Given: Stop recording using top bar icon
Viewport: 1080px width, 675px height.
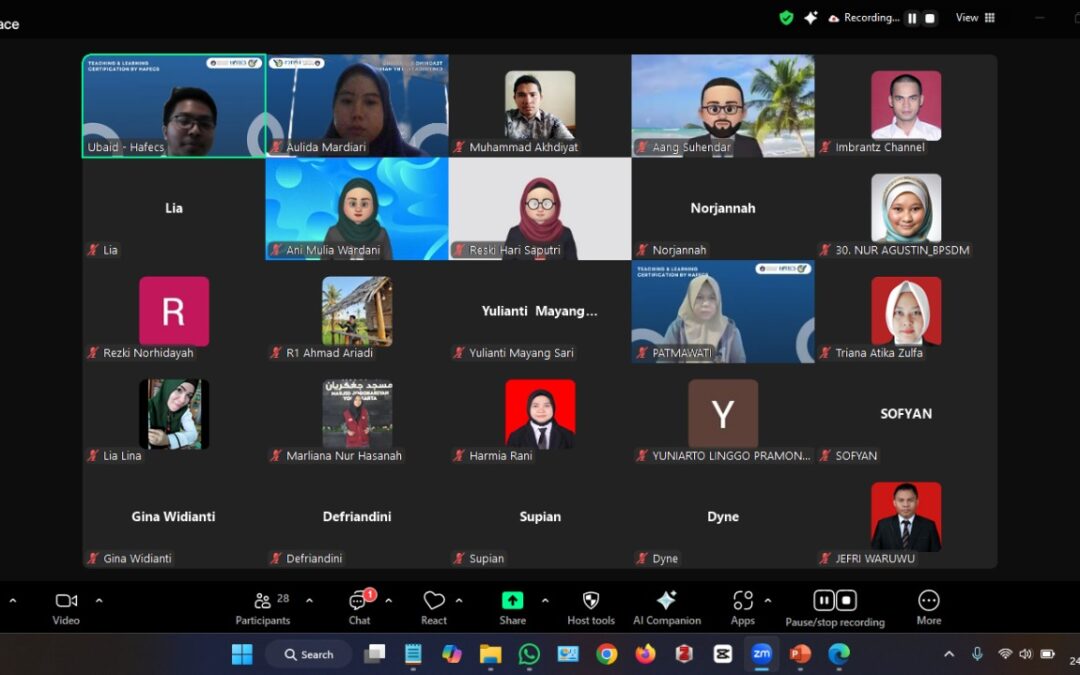Looking at the screenshot, I should [930, 19].
